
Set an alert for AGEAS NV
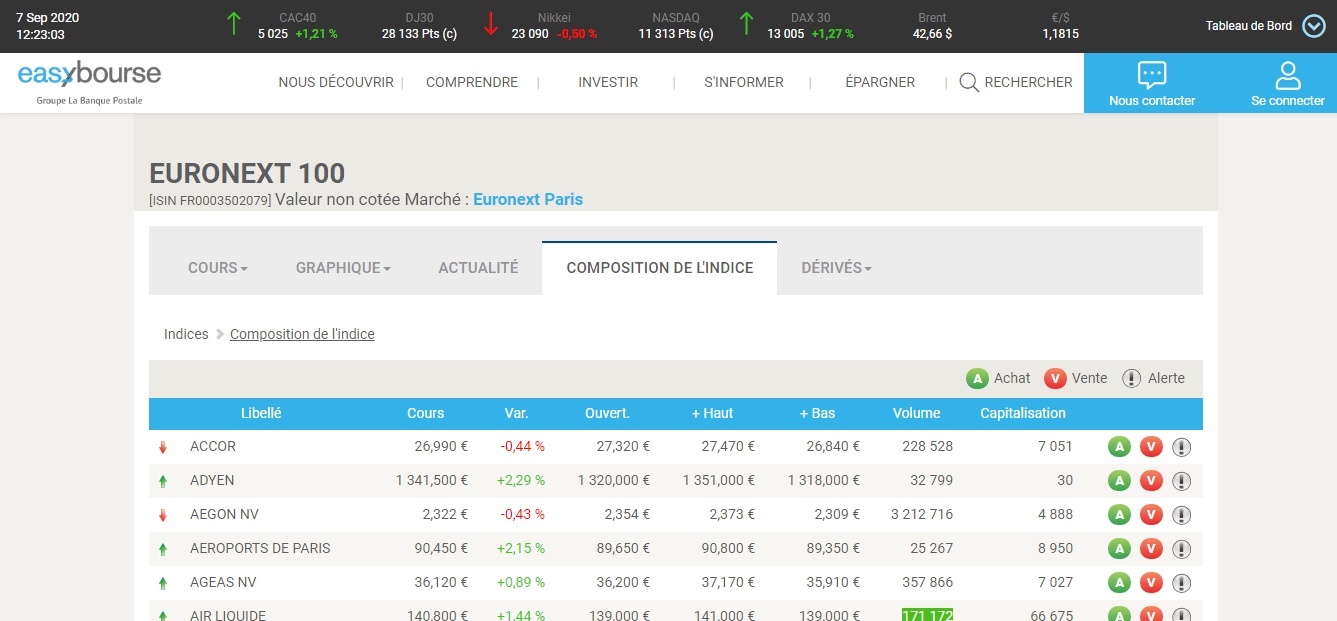(1181, 583)
